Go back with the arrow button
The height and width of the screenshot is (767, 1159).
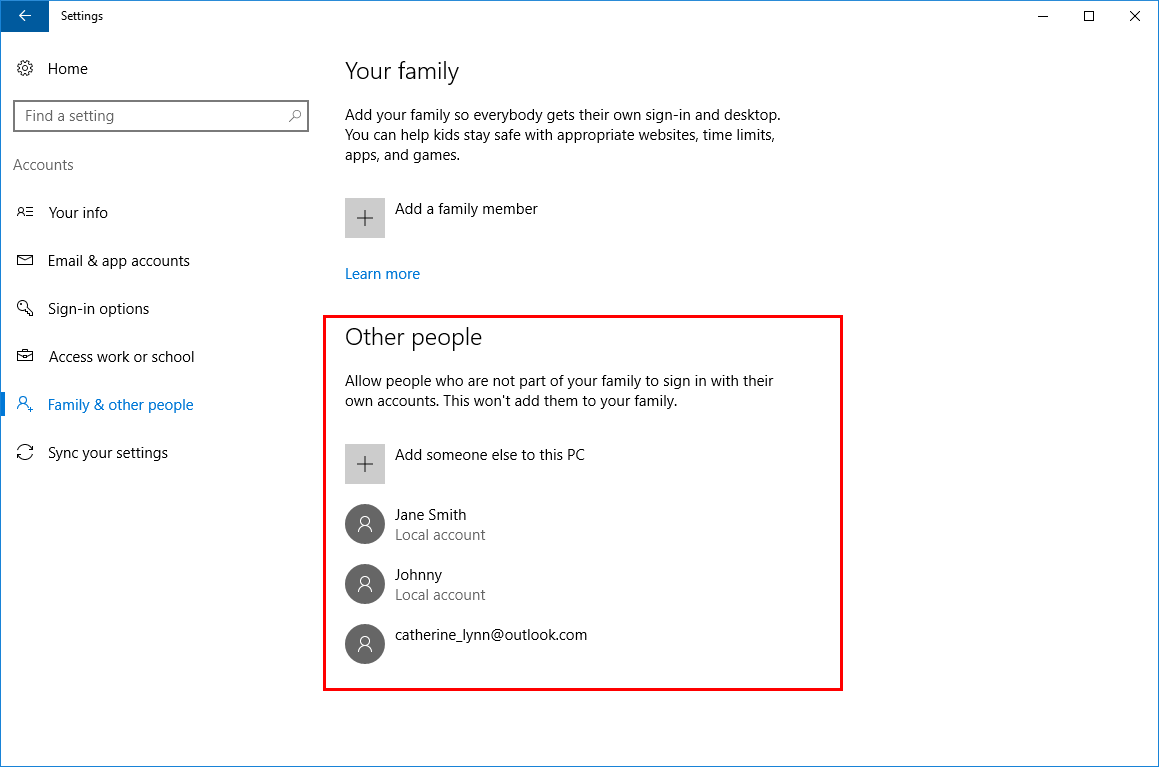click(24, 16)
